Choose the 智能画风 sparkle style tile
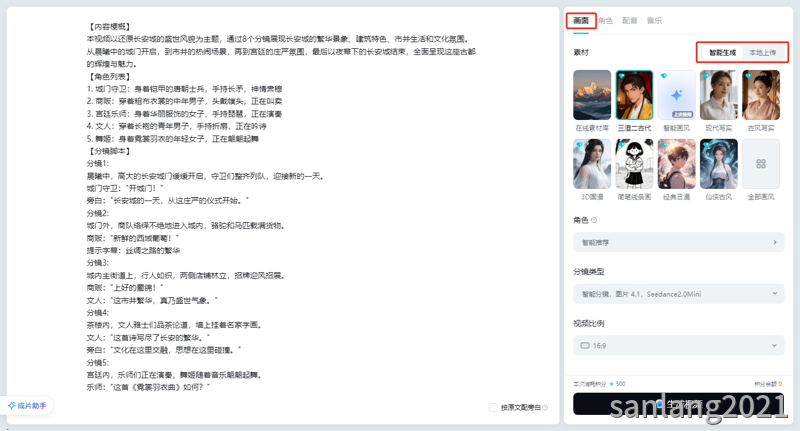The width and height of the screenshot is (800, 431). point(677,95)
